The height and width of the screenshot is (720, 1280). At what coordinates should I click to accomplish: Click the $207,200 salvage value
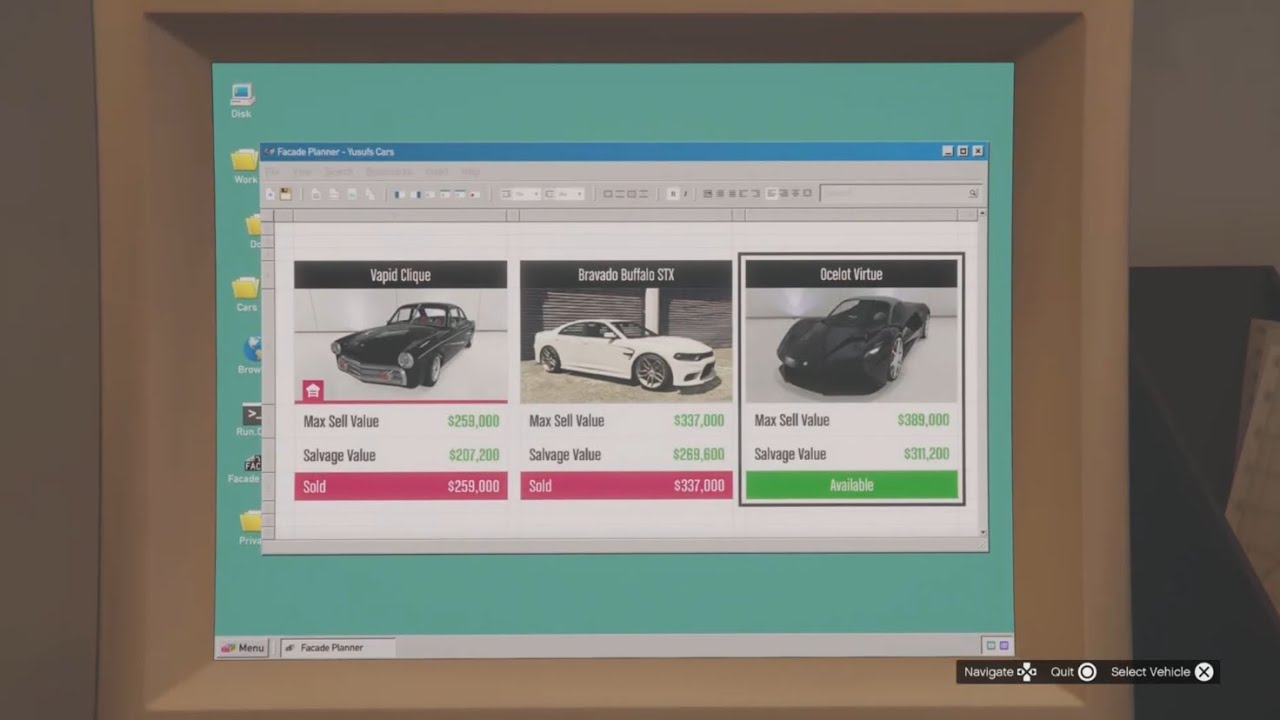point(473,455)
